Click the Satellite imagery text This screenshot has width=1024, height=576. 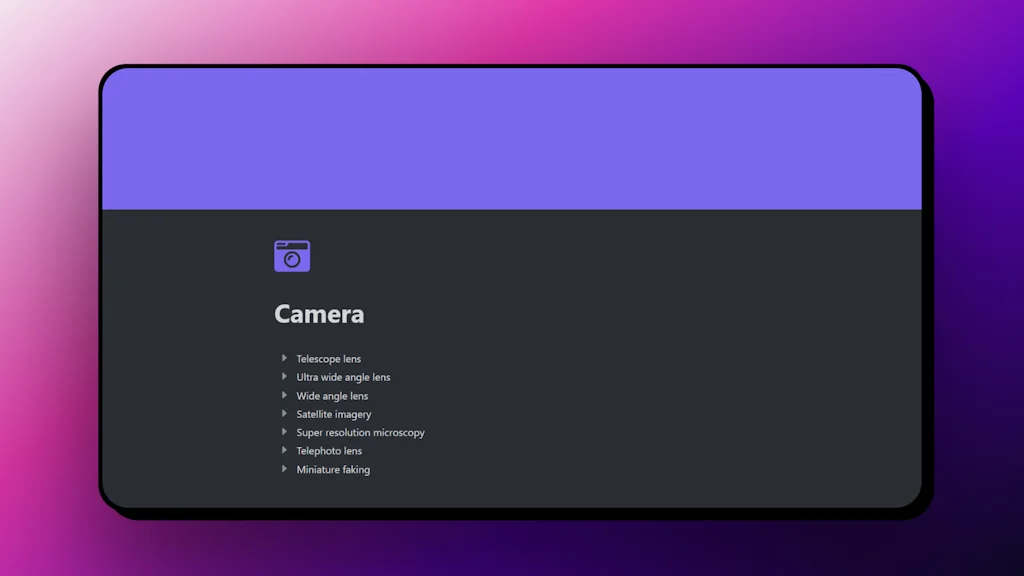[333, 414]
